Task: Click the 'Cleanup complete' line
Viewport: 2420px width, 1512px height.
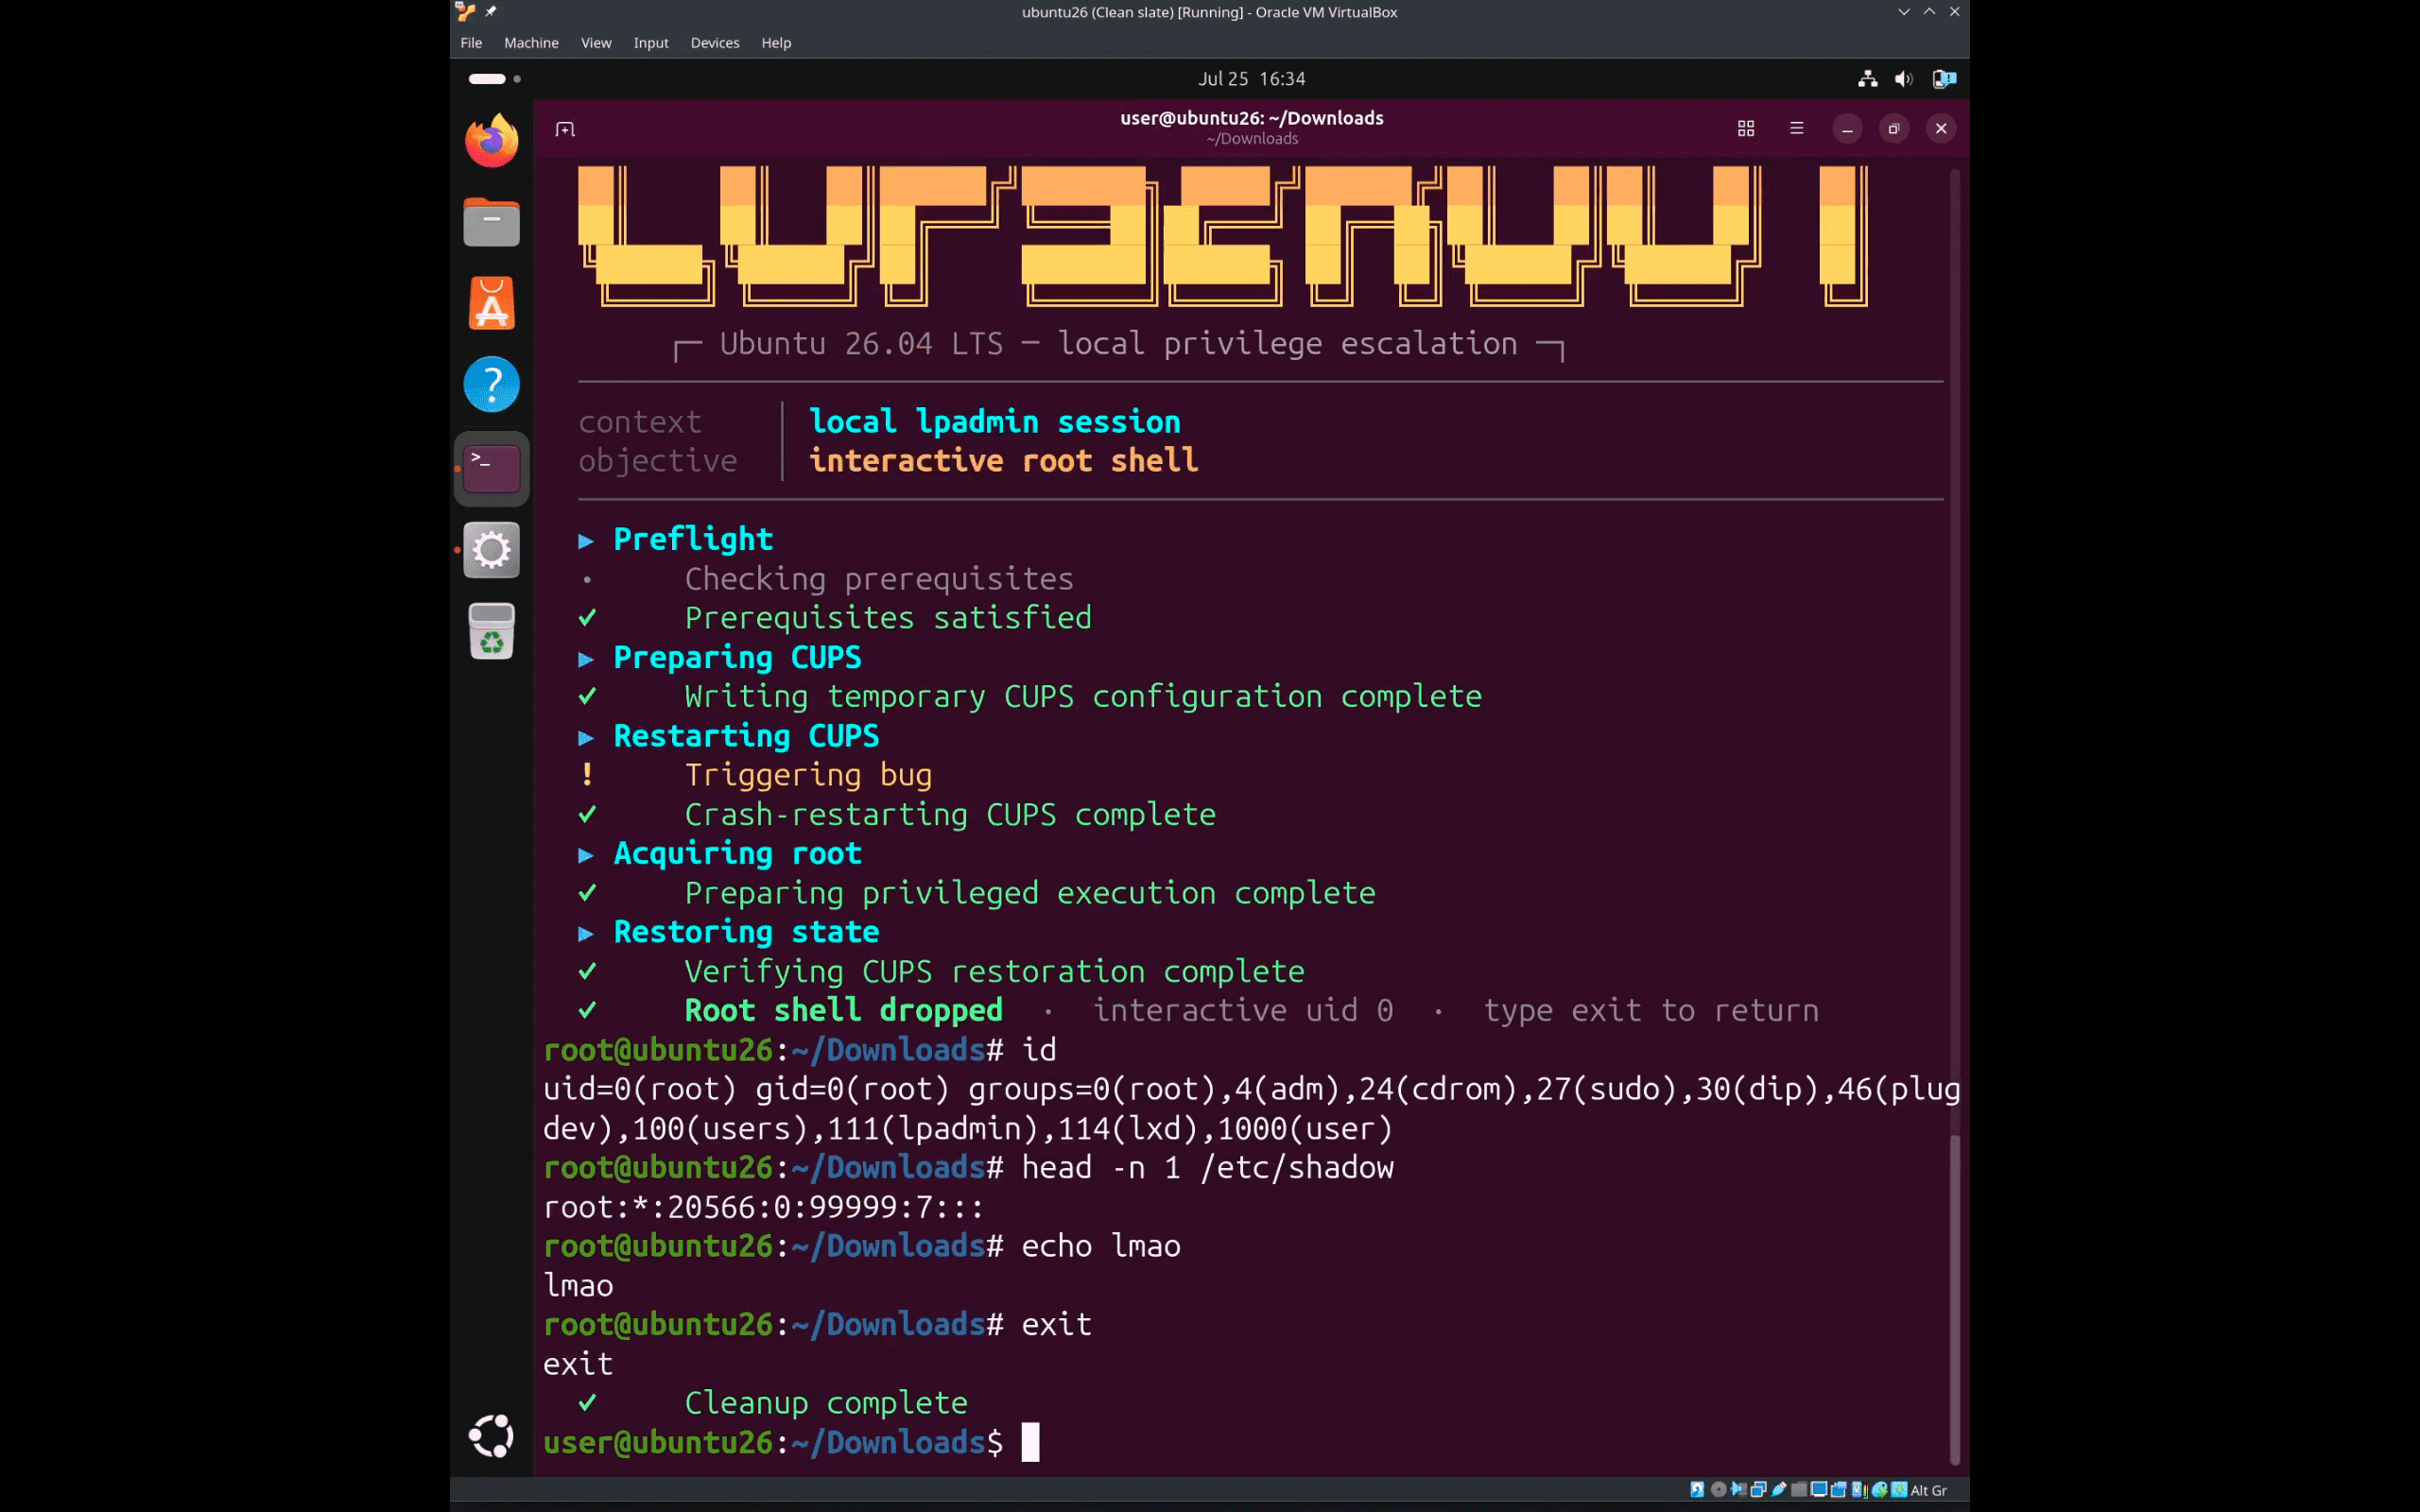Action: coord(826,1403)
